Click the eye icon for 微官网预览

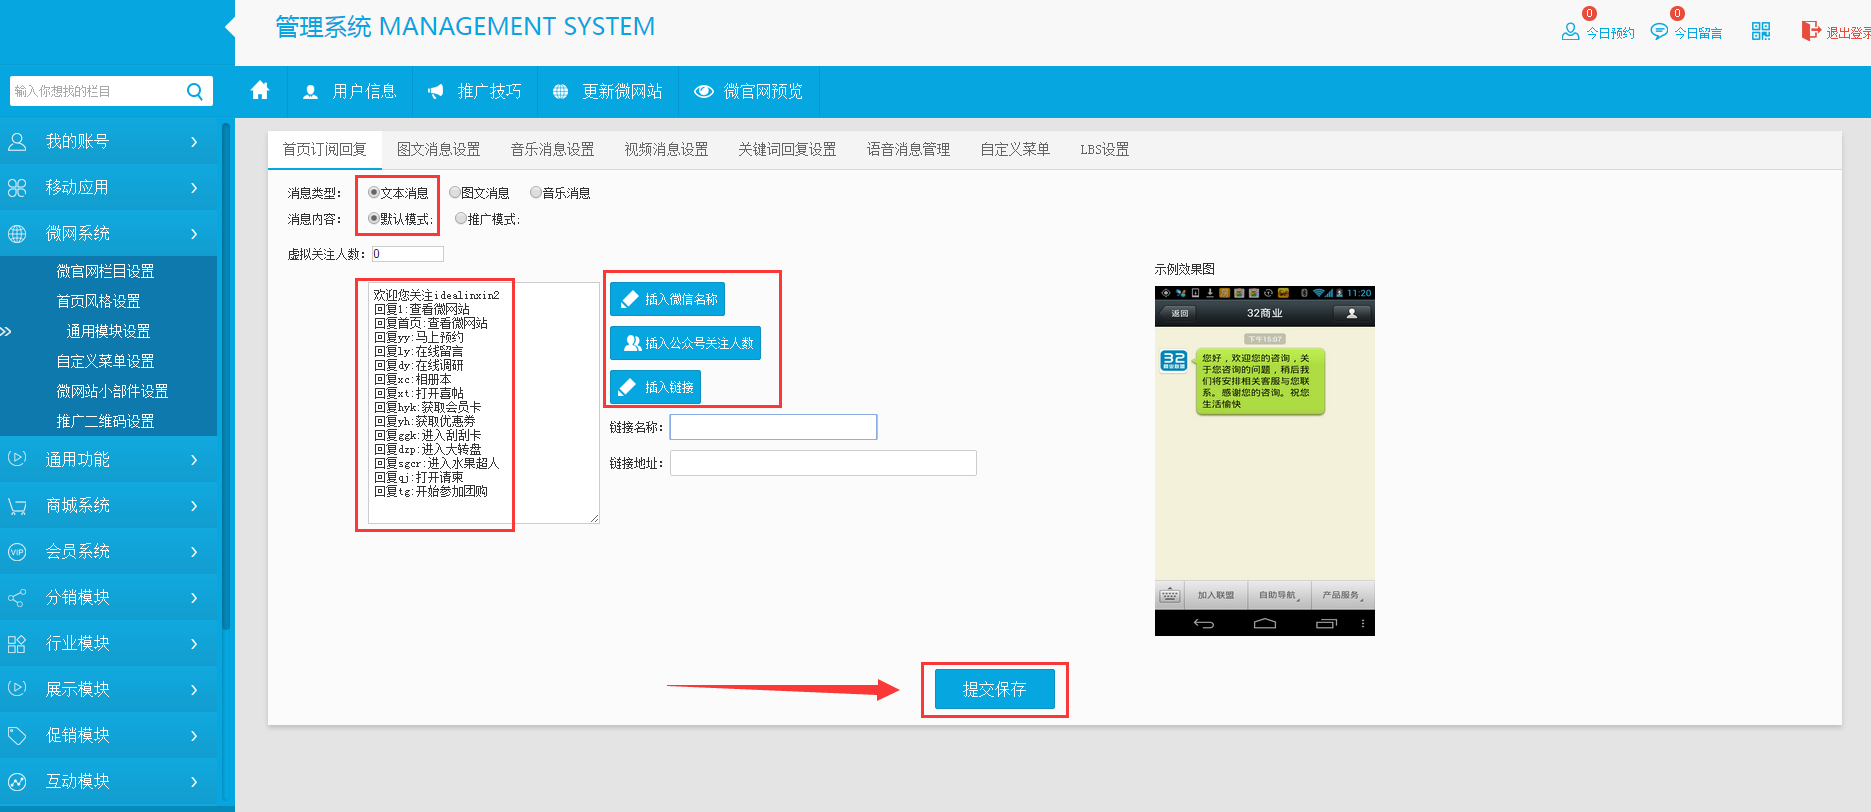(704, 92)
